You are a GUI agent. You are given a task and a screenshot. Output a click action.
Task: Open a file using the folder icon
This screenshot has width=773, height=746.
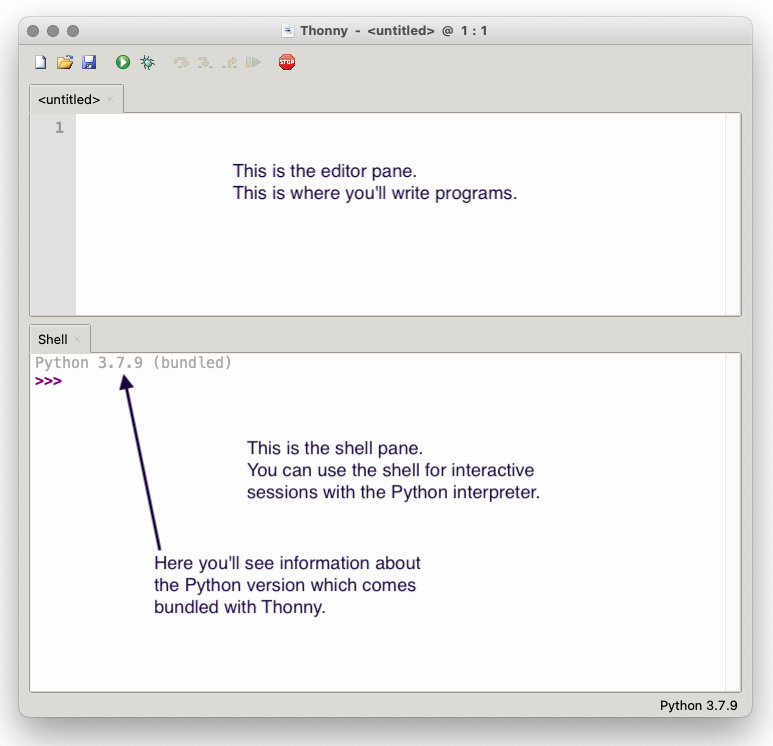[65, 62]
